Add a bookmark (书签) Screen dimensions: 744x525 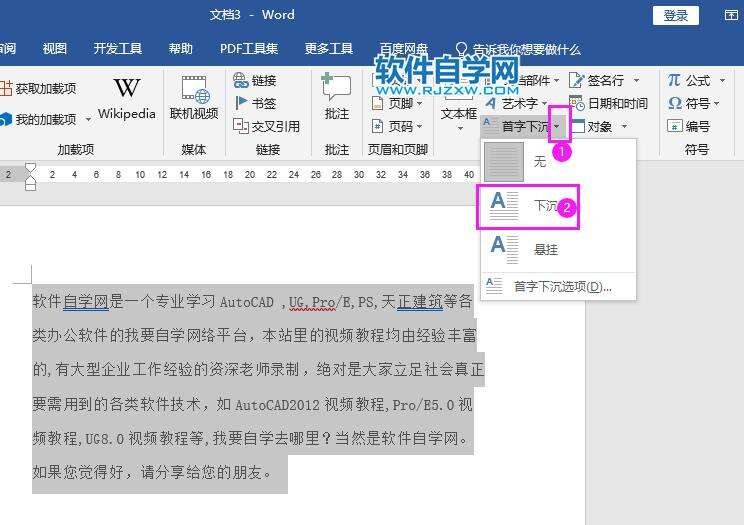pos(255,103)
